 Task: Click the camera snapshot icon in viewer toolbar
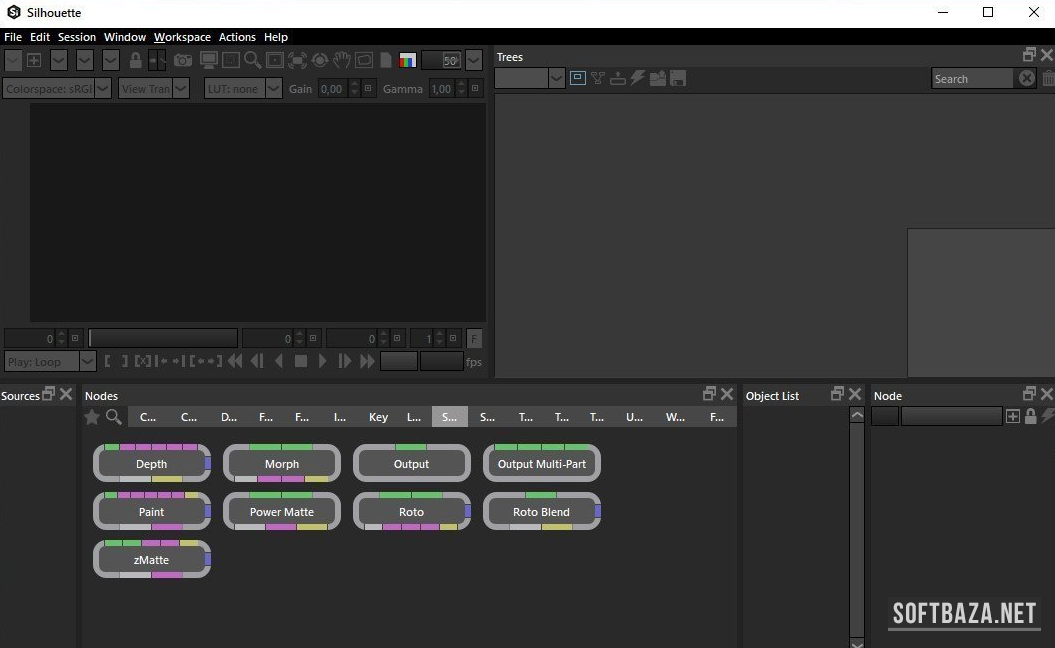point(183,60)
